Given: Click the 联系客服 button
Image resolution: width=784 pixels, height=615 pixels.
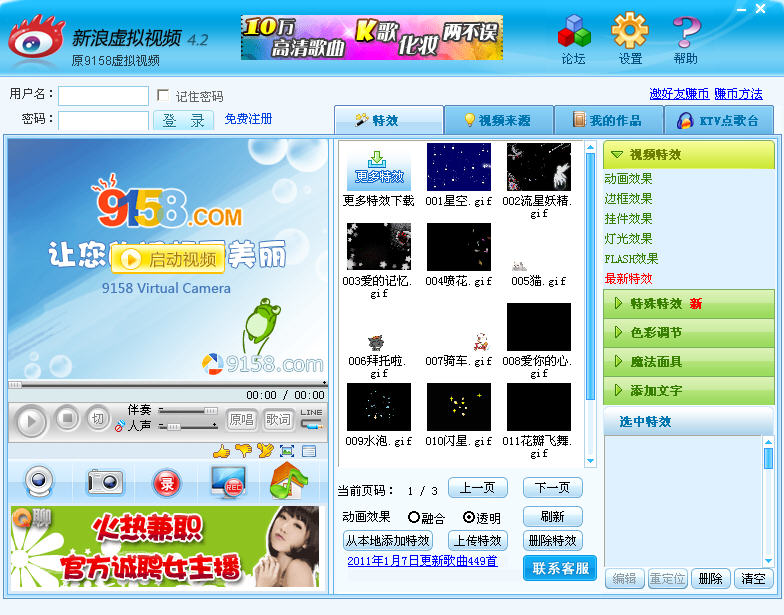Looking at the screenshot, I should click(x=560, y=568).
